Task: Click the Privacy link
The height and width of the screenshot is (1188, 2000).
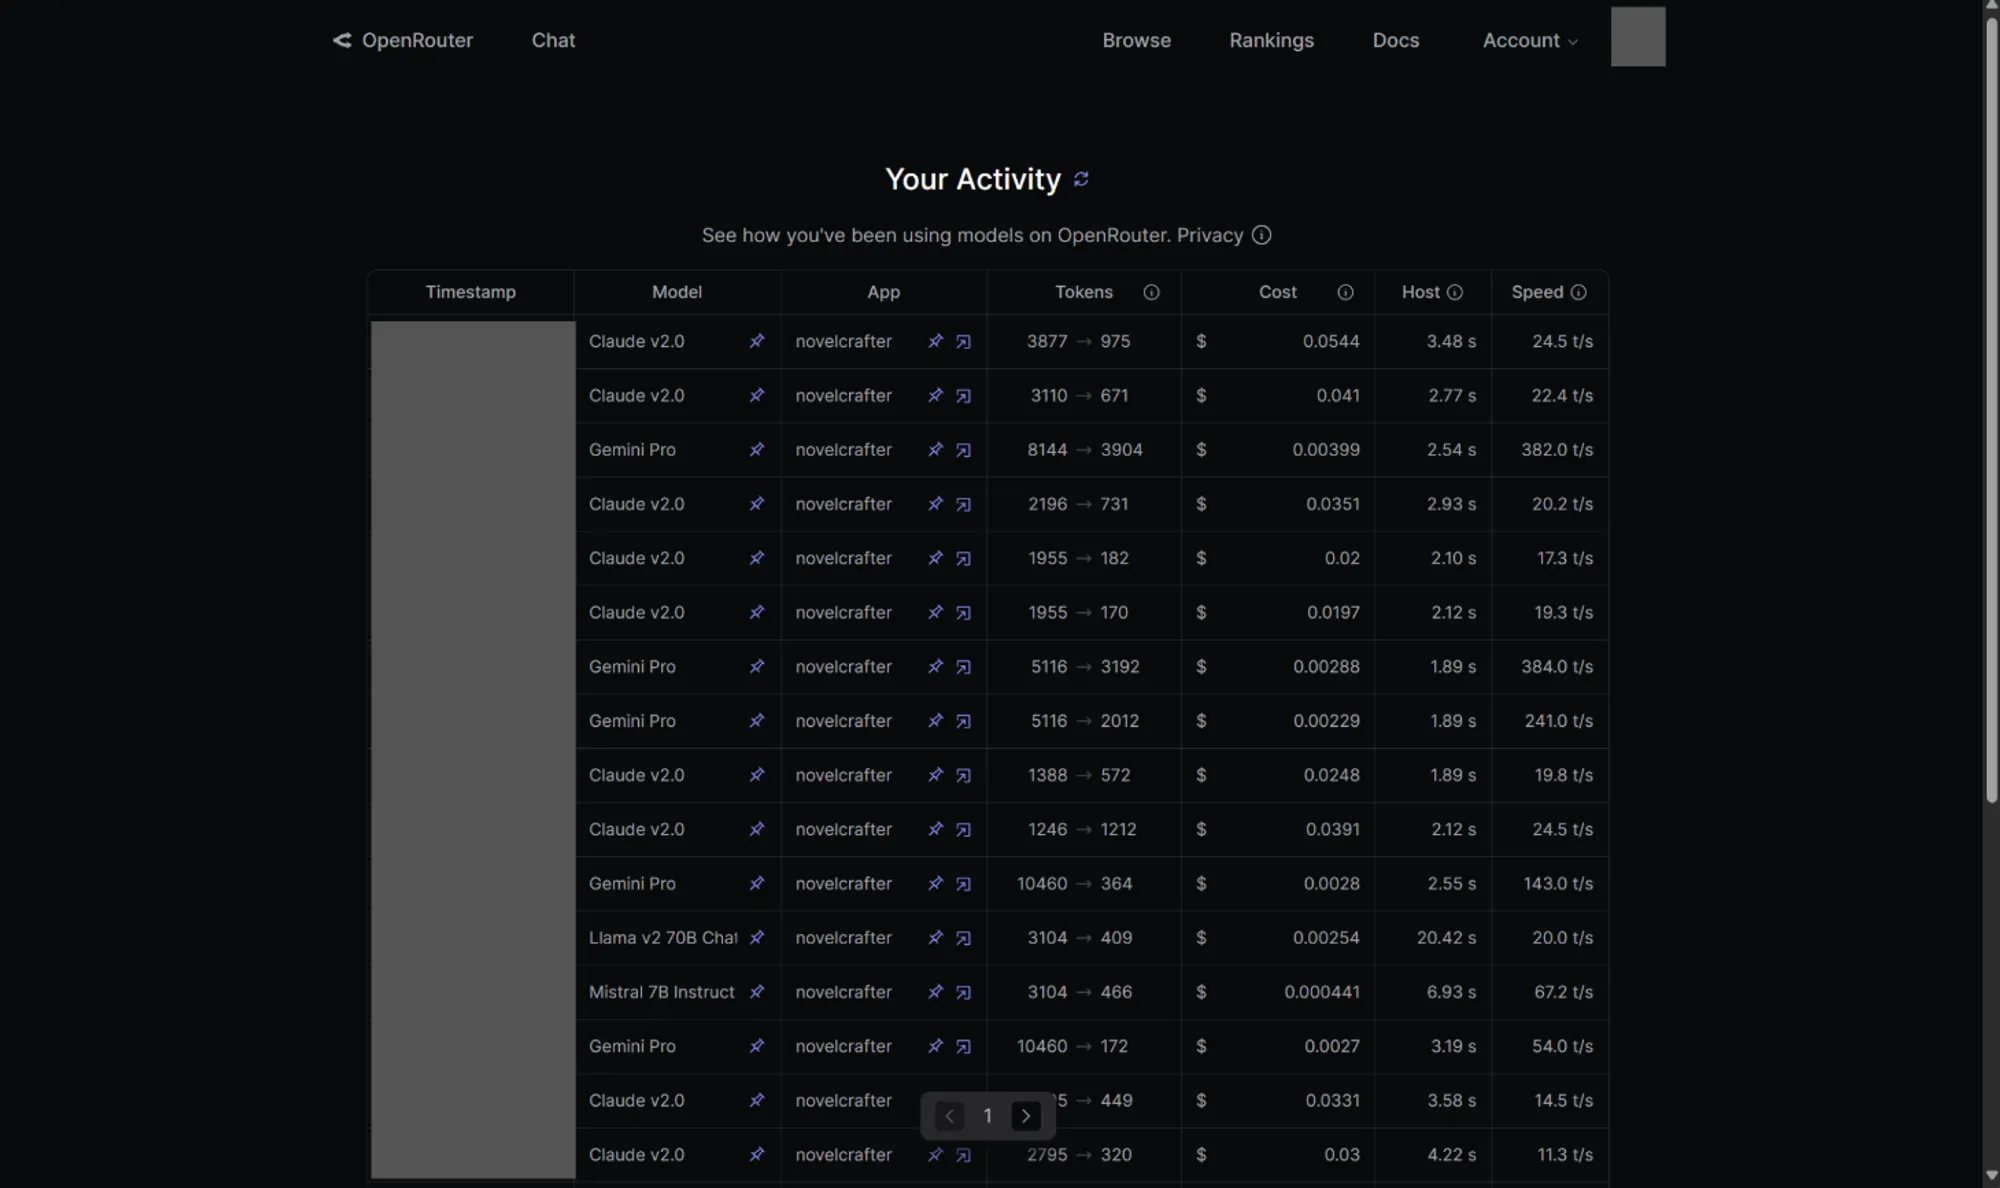Action: pyautogui.click(x=1208, y=235)
